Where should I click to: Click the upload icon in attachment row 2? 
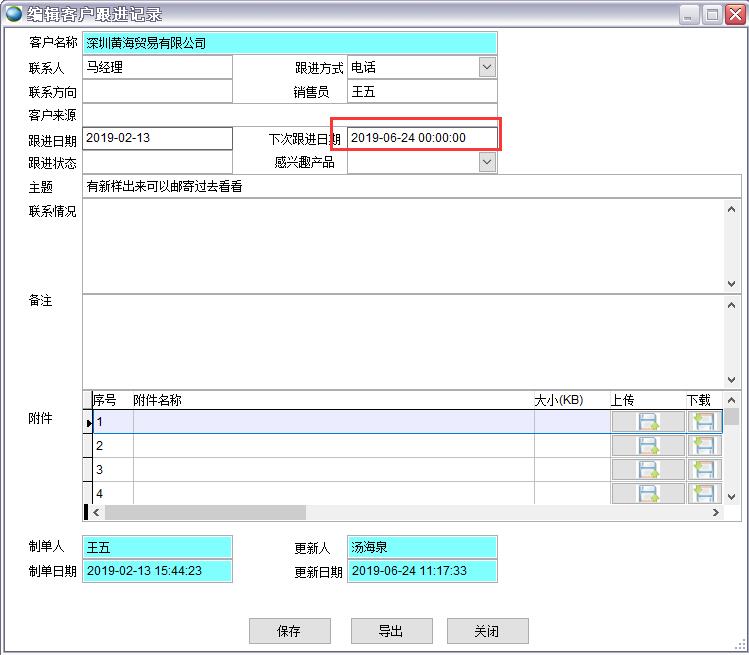coord(648,446)
